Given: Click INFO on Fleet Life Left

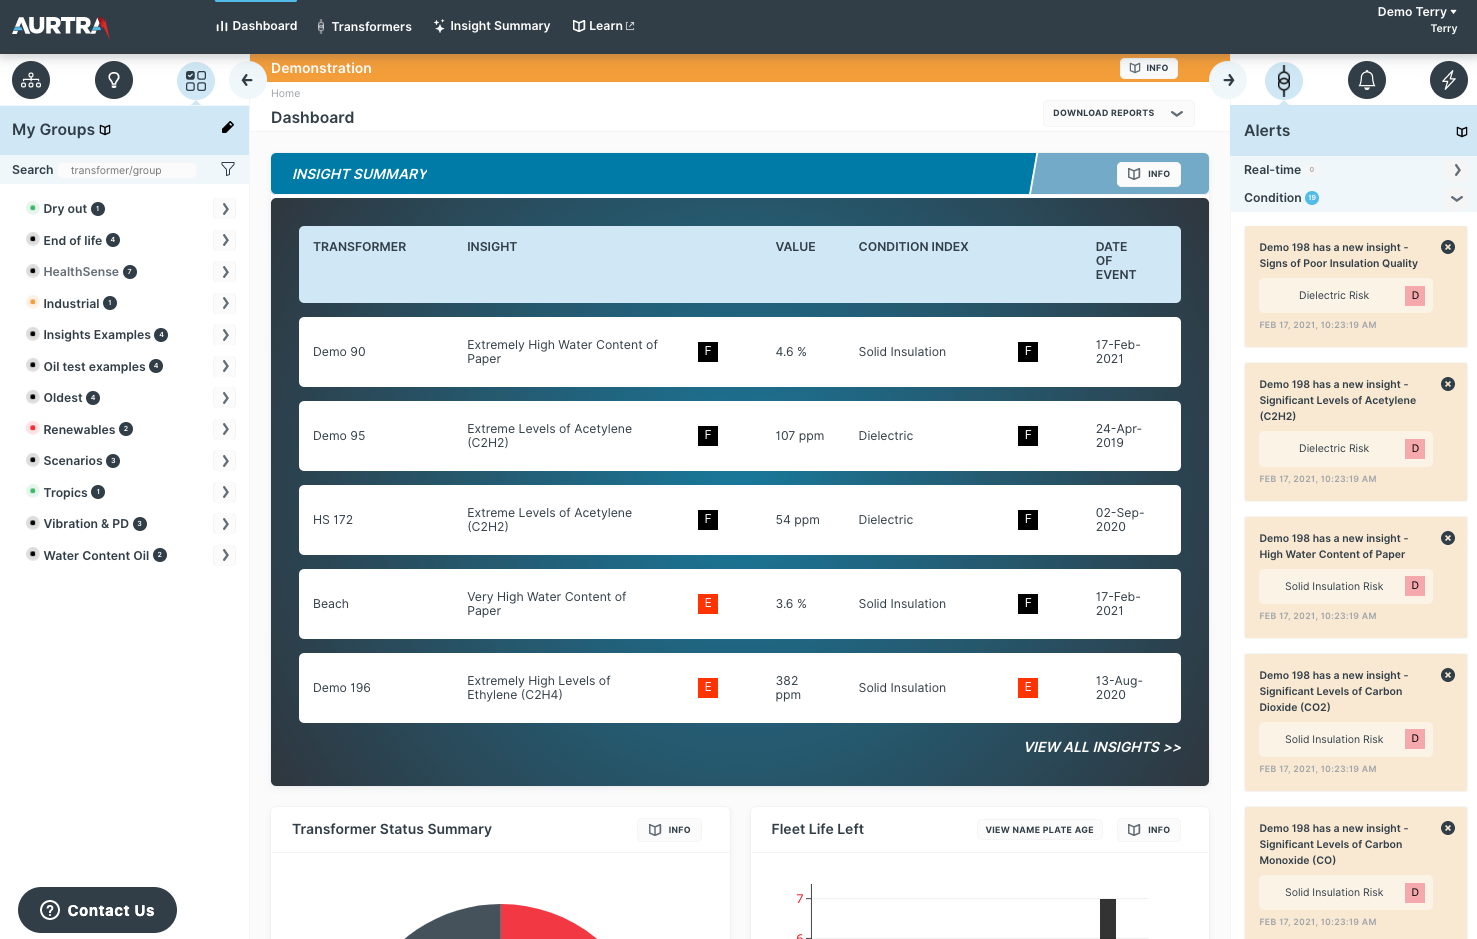Looking at the screenshot, I should point(1149,830).
